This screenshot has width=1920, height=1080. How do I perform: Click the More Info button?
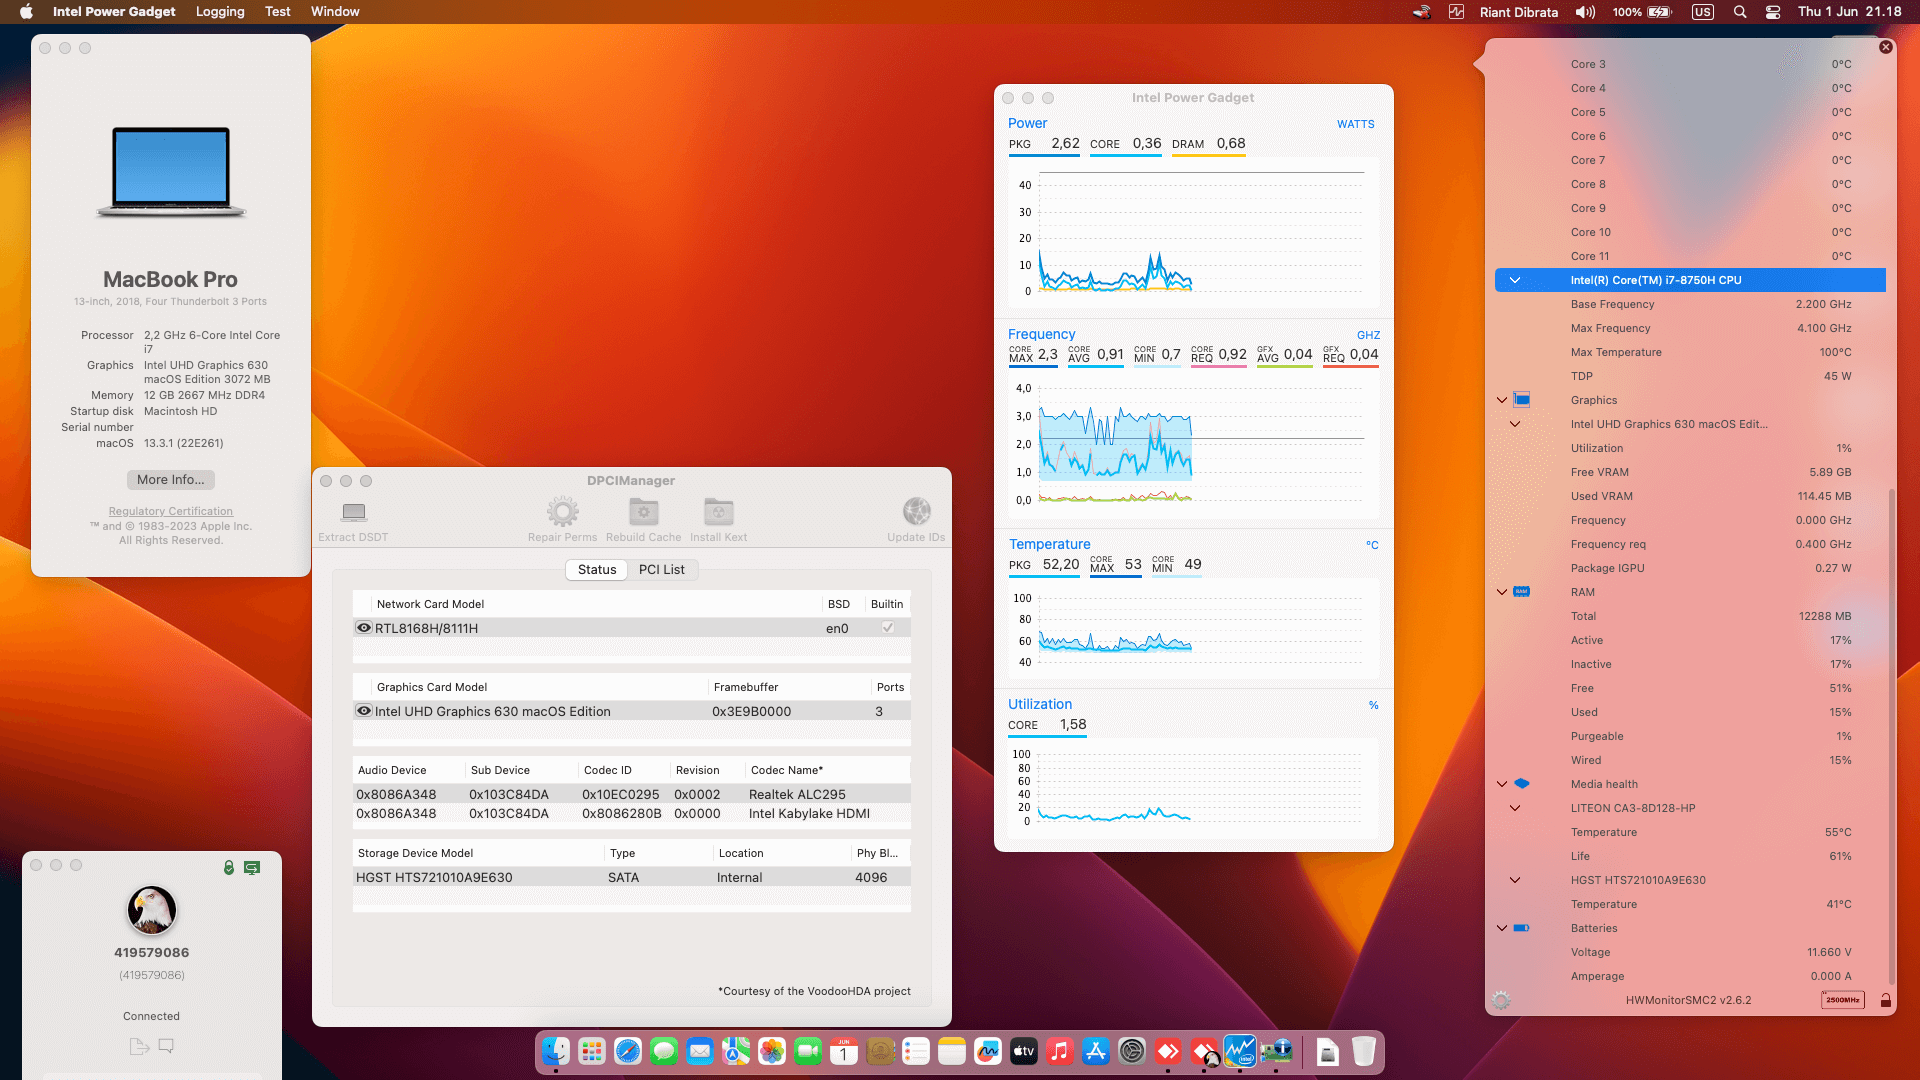(x=170, y=479)
